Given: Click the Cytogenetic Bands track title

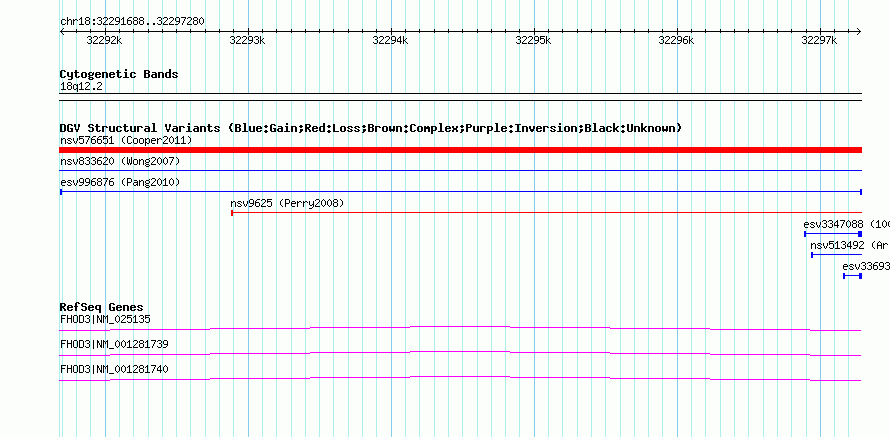Looking at the screenshot, I should pyautogui.click(x=119, y=74).
